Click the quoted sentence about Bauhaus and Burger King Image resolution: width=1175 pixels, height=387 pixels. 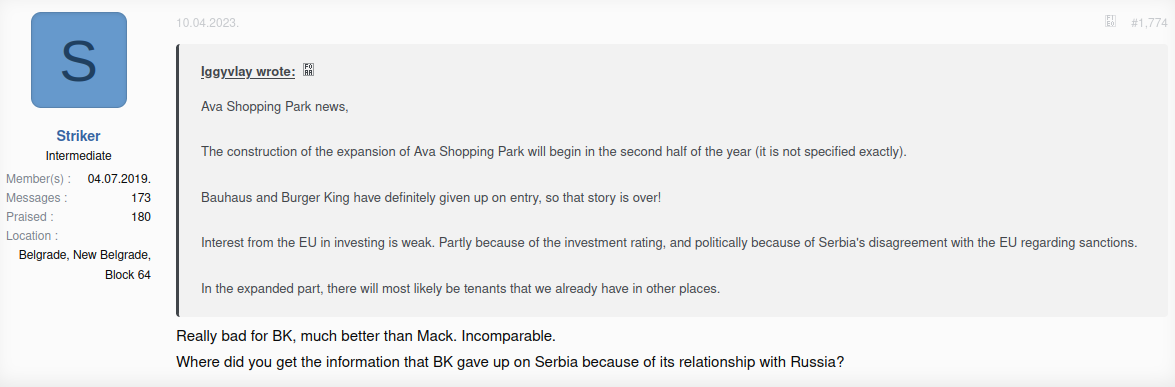[x=431, y=198]
